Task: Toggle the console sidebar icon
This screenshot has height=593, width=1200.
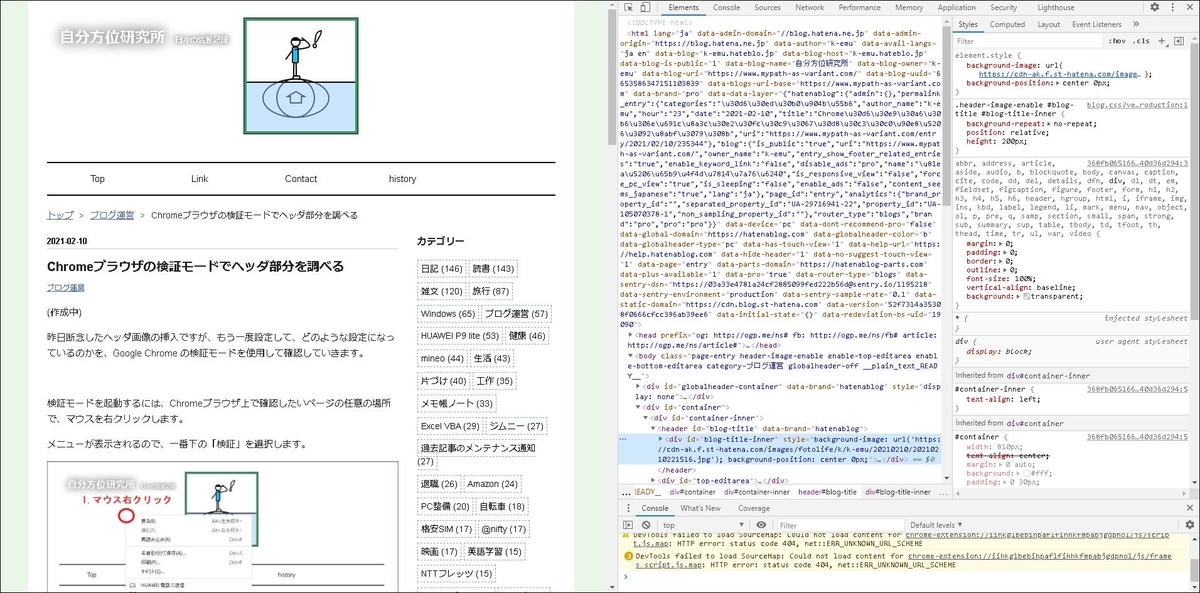Action: pyautogui.click(x=628, y=525)
